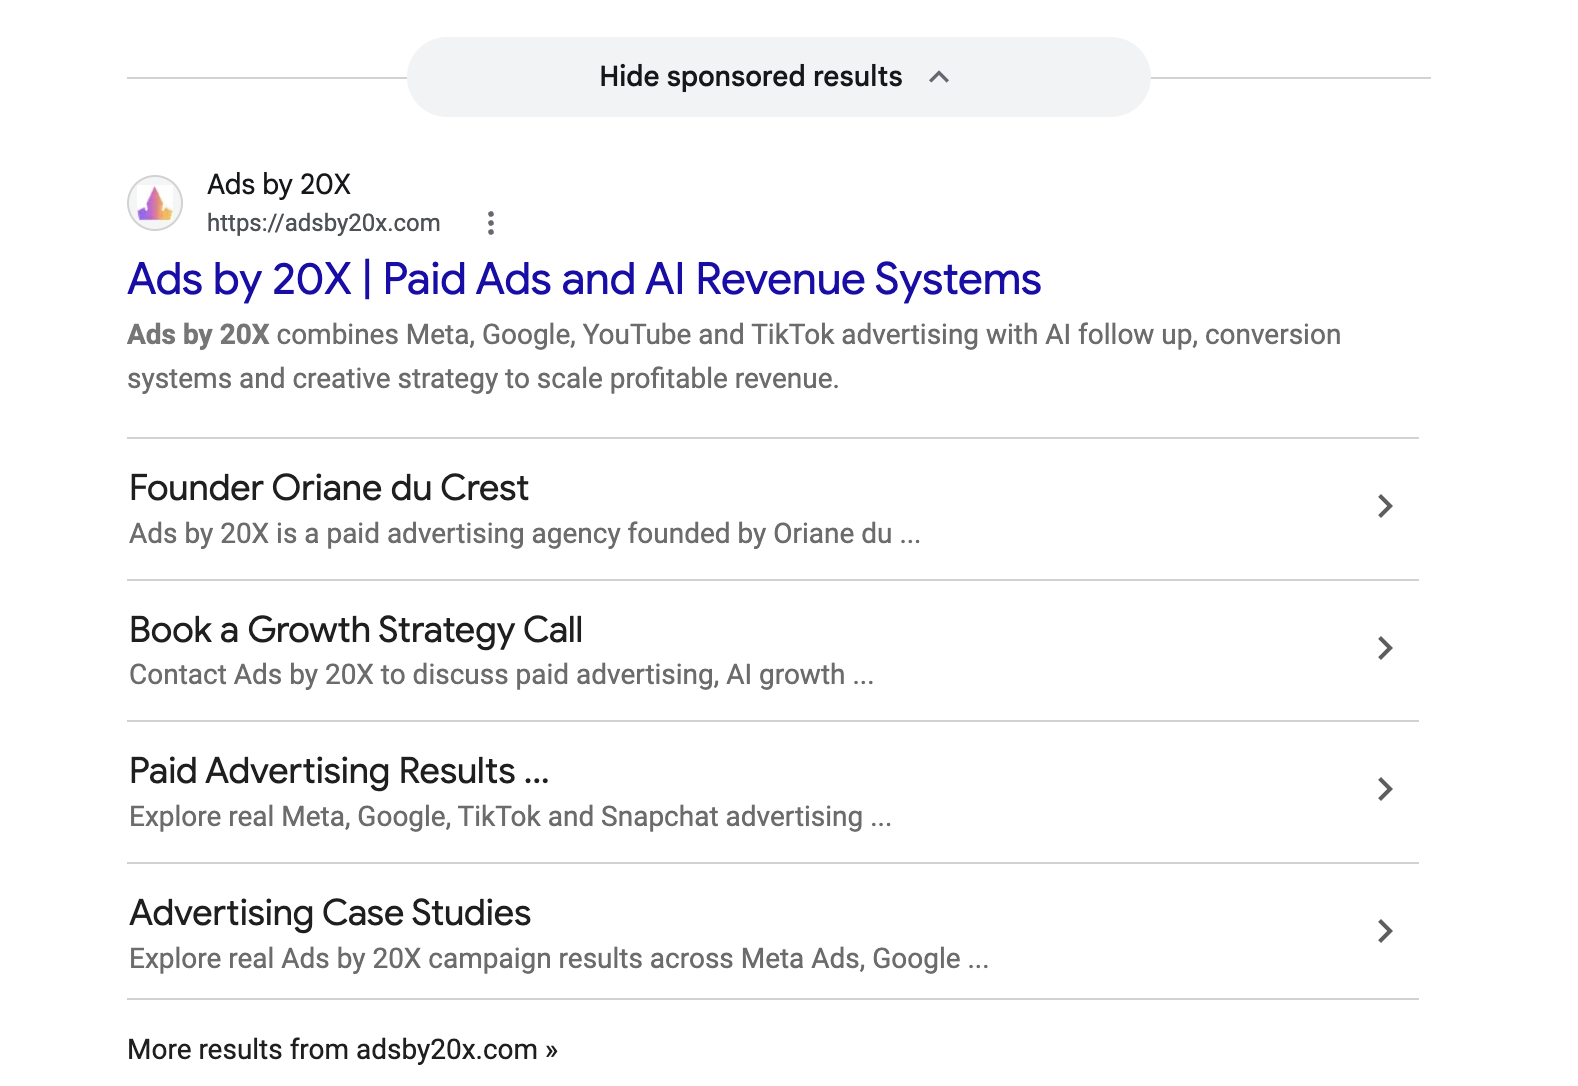Click snippet 'Contact Ads by 20X to discuss'
1578x1086 pixels.
click(x=502, y=675)
